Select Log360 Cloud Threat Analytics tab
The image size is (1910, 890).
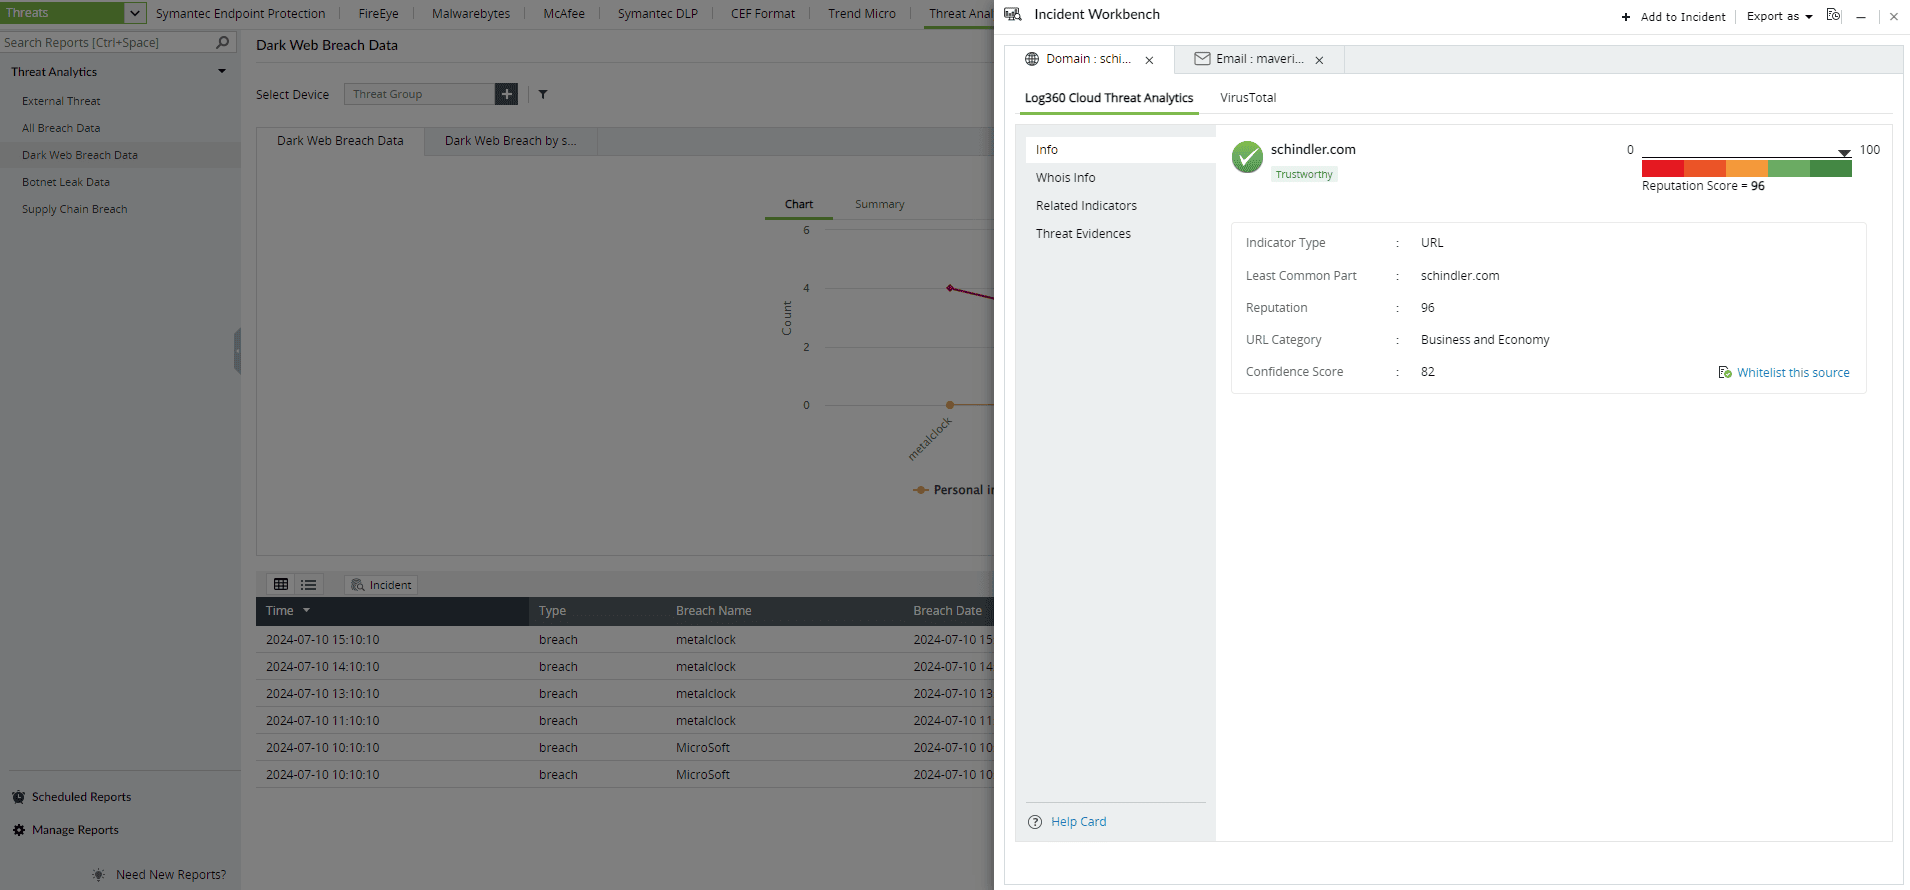point(1109,98)
